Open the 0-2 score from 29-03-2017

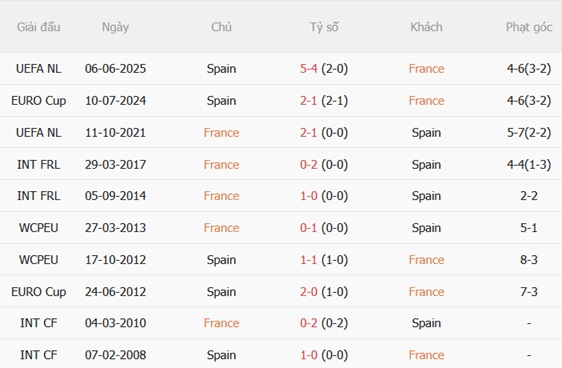[309, 164]
